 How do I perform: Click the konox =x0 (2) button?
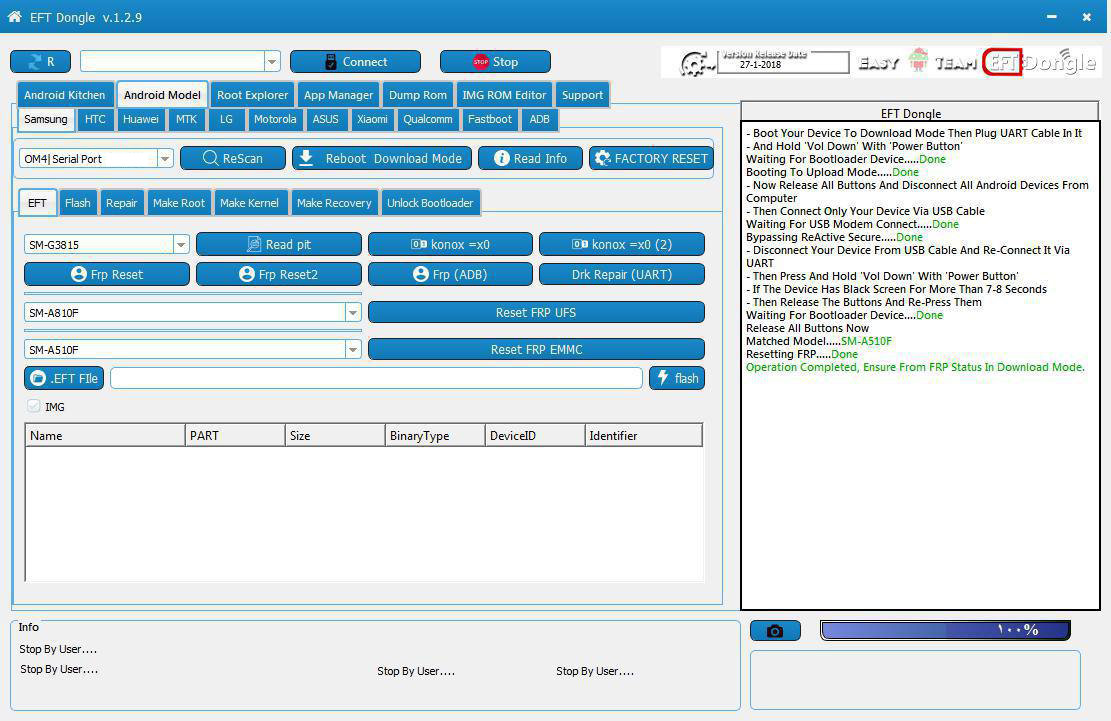(622, 244)
